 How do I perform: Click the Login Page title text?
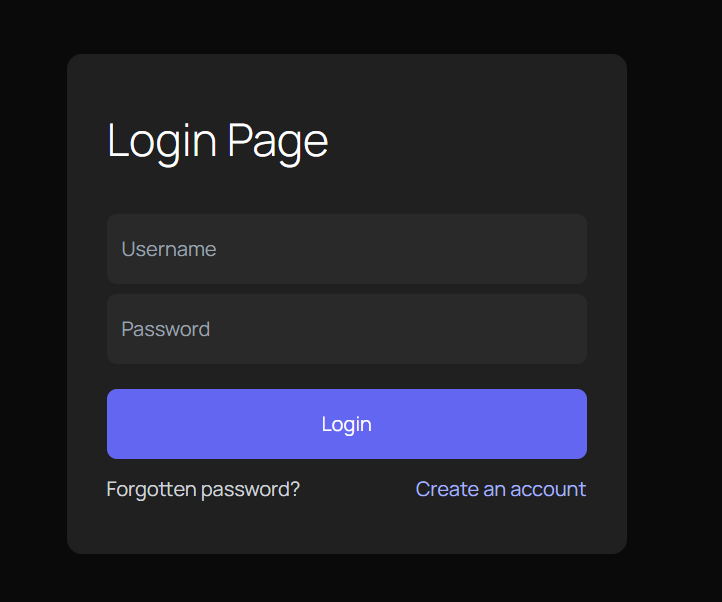pyautogui.click(x=217, y=141)
